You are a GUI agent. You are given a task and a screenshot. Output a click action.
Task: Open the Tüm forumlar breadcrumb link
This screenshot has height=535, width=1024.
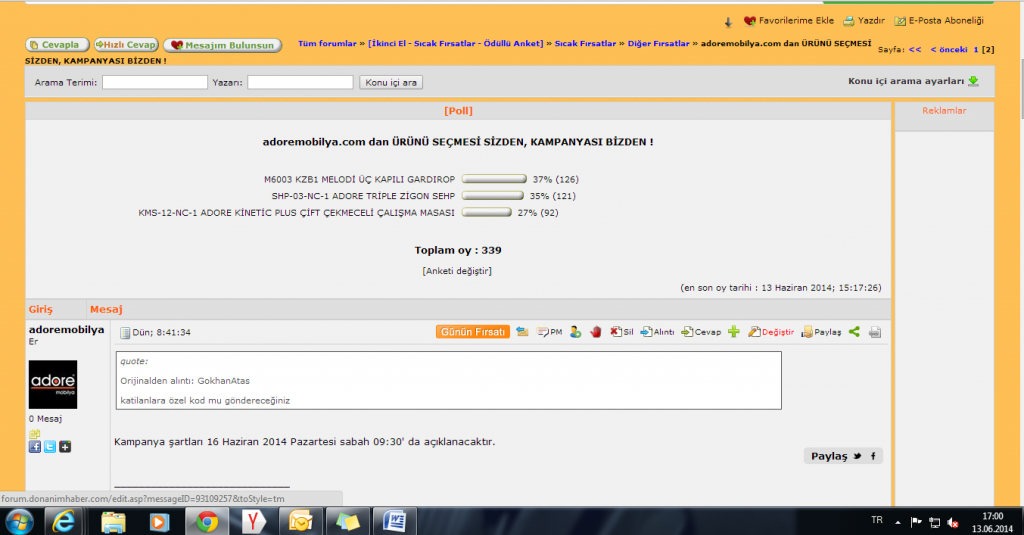(327, 44)
